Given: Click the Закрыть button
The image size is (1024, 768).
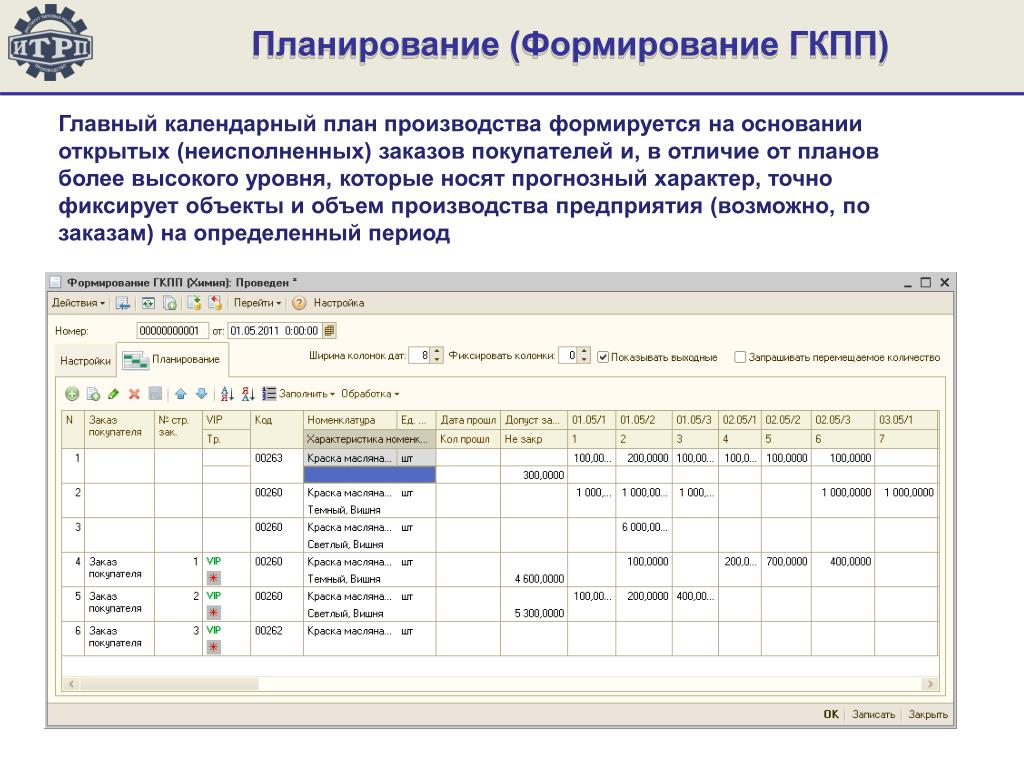Looking at the screenshot, I should [927, 714].
